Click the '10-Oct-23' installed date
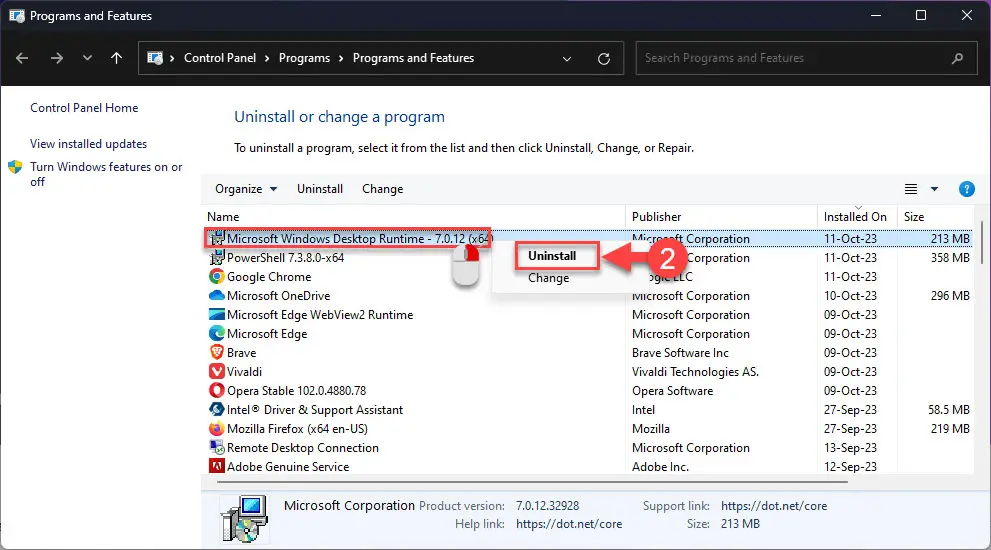This screenshot has width=991, height=550. (x=850, y=296)
